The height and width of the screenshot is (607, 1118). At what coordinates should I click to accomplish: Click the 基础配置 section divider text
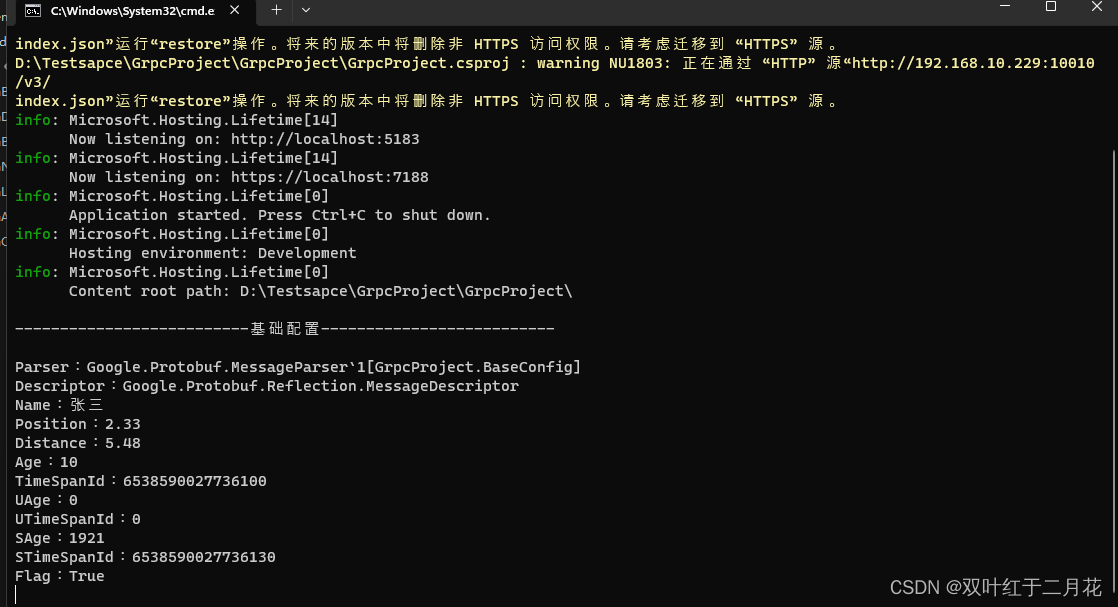point(283,328)
